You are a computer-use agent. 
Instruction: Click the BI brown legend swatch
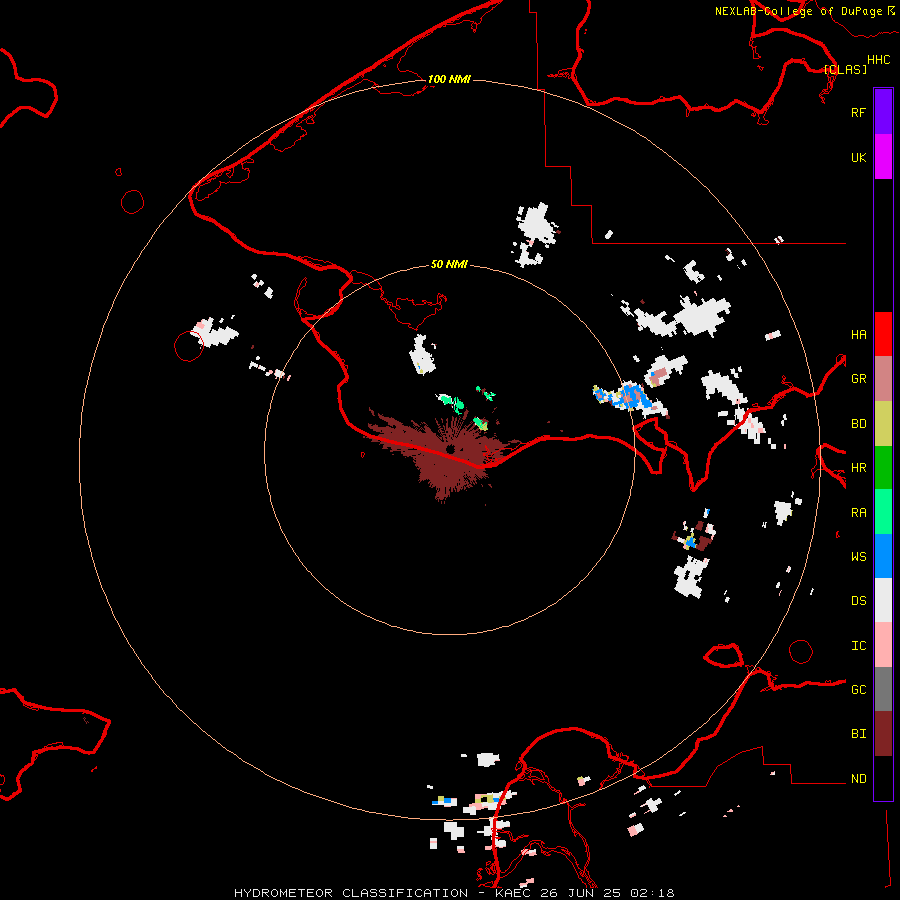[883, 734]
